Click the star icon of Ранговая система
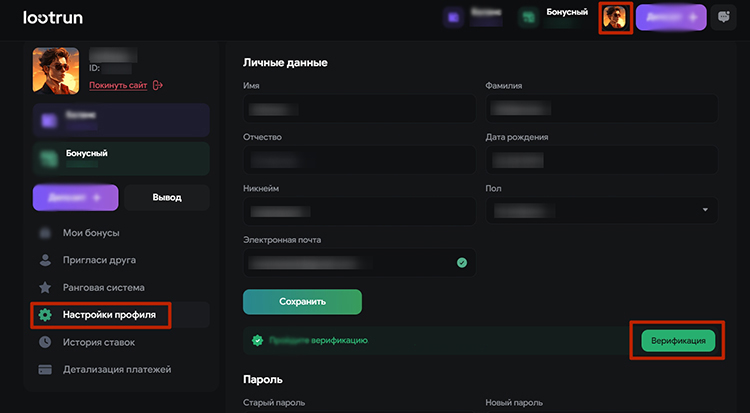The image size is (750, 413). pyautogui.click(x=45, y=287)
